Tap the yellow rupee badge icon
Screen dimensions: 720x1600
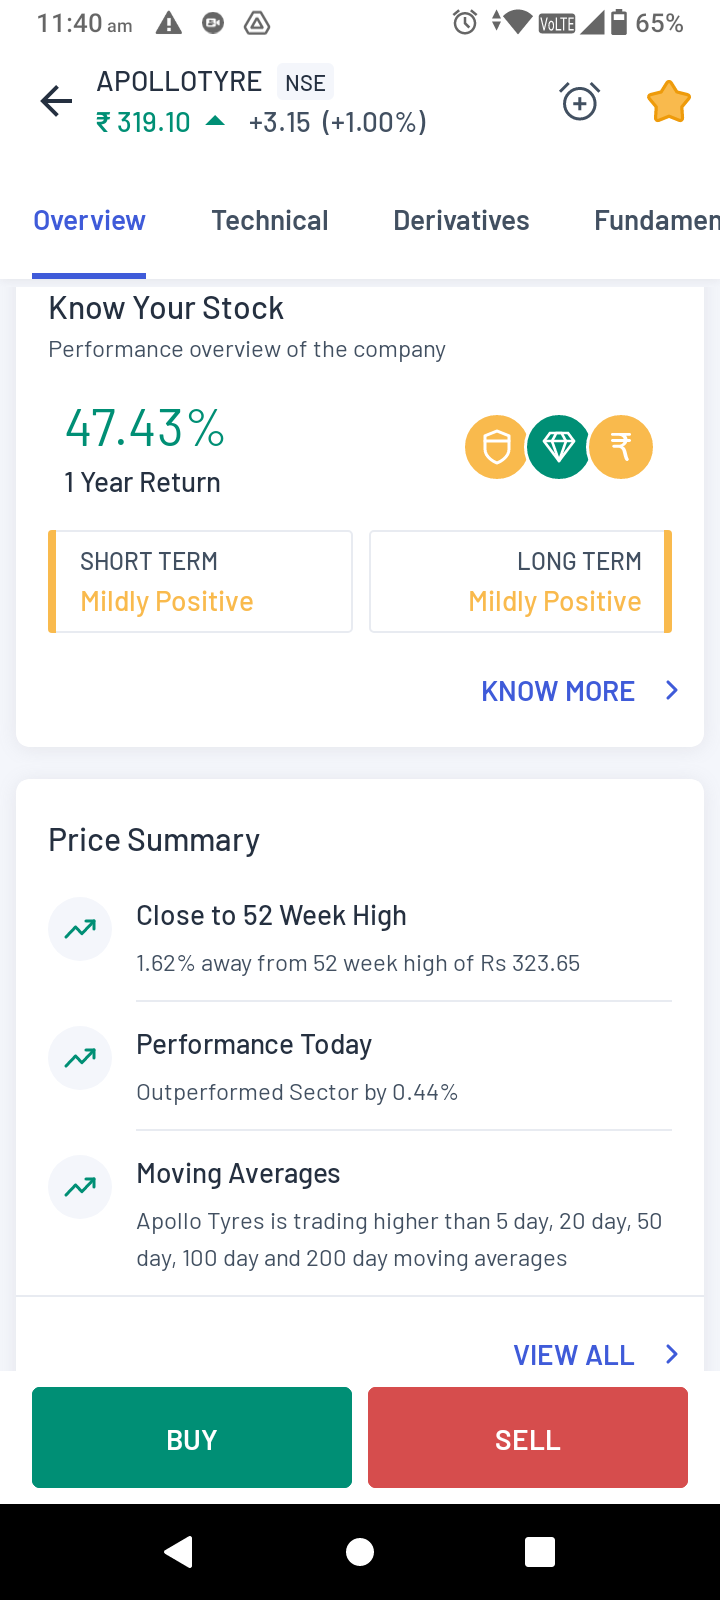tap(621, 447)
